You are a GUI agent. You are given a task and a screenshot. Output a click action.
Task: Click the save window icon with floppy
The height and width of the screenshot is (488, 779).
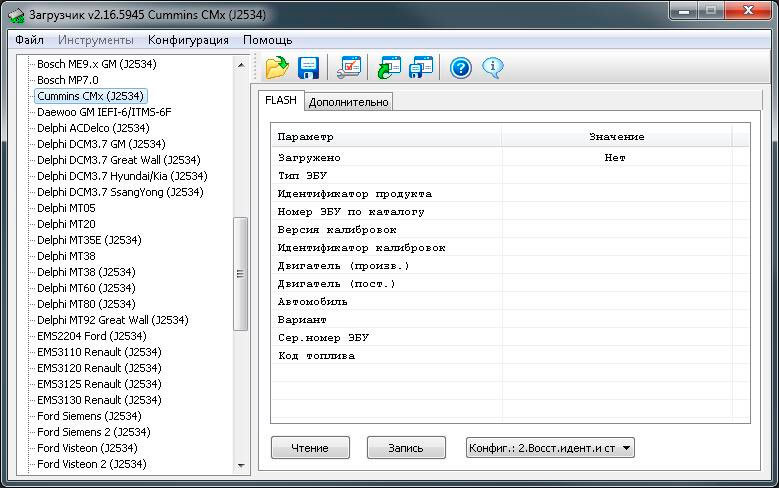pos(421,68)
